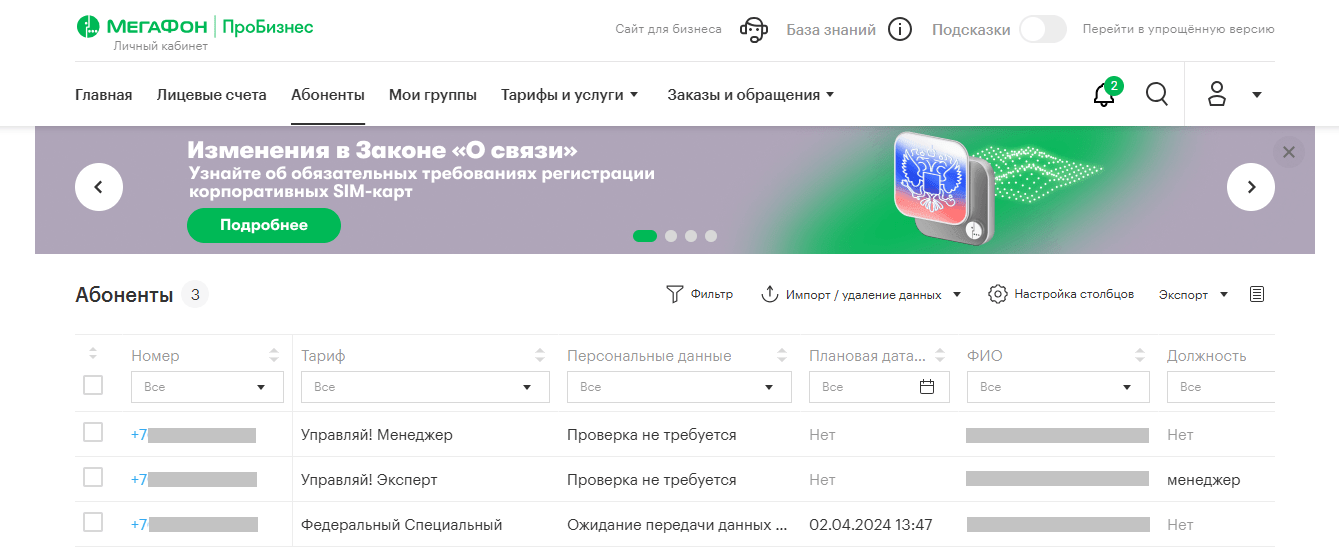Open the Мои группы tab
Screen dimensions: 1339x555
coord(433,95)
